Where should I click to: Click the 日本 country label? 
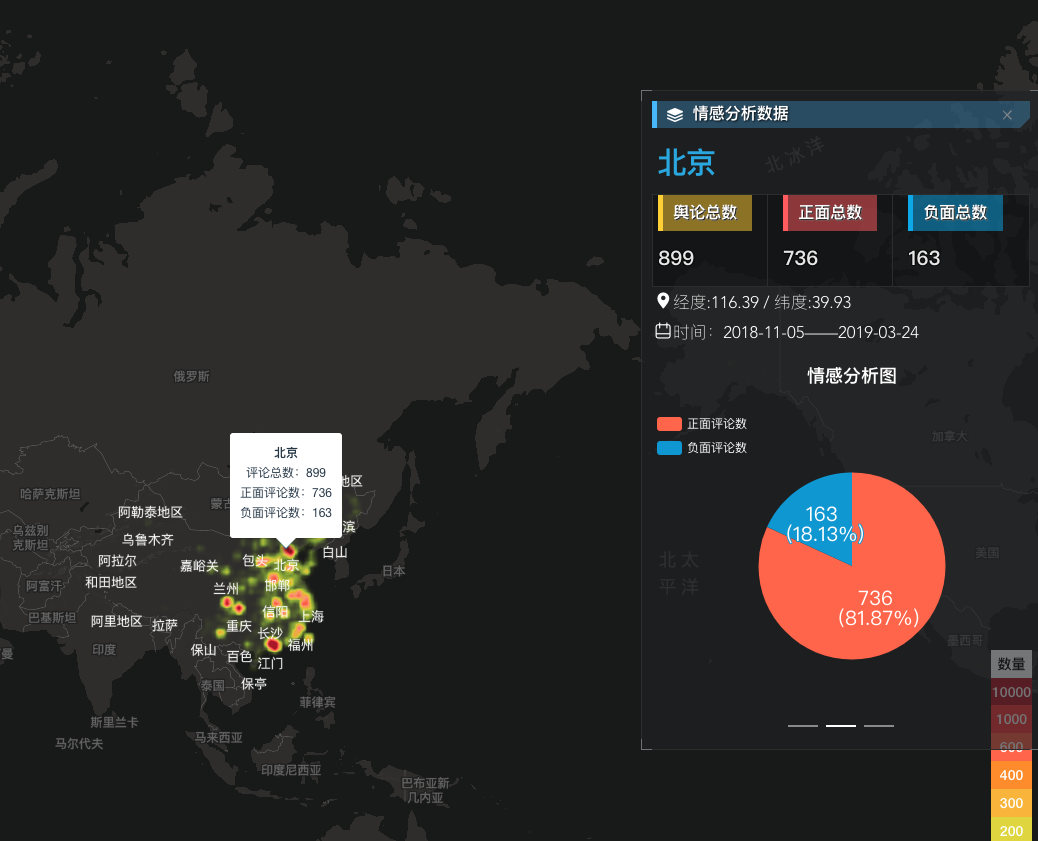click(x=394, y=571)
